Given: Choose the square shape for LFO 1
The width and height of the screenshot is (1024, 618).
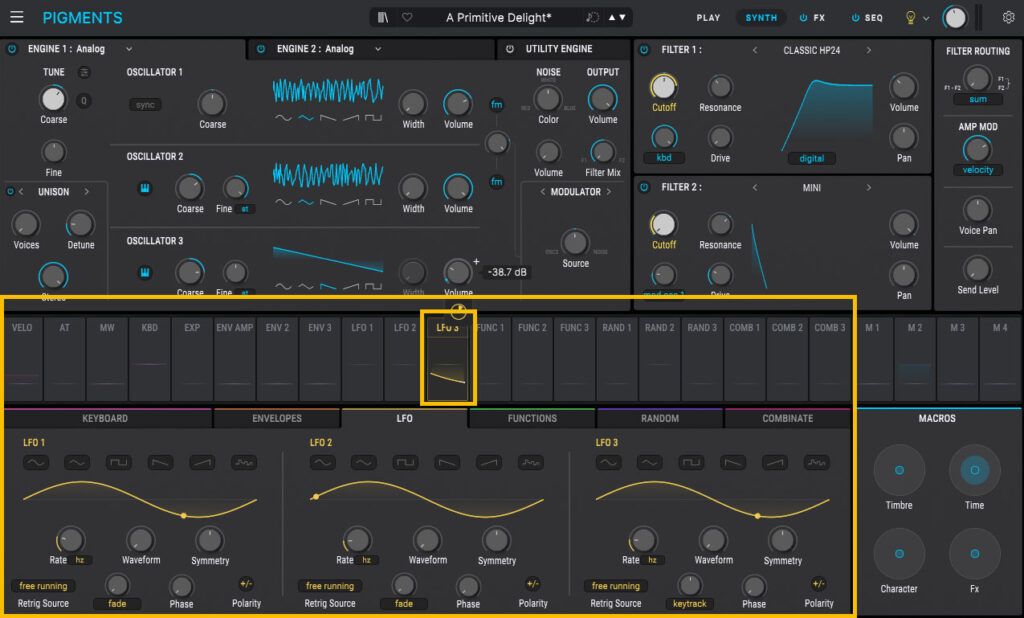Looking at the screenshot, I should point(118,463).
